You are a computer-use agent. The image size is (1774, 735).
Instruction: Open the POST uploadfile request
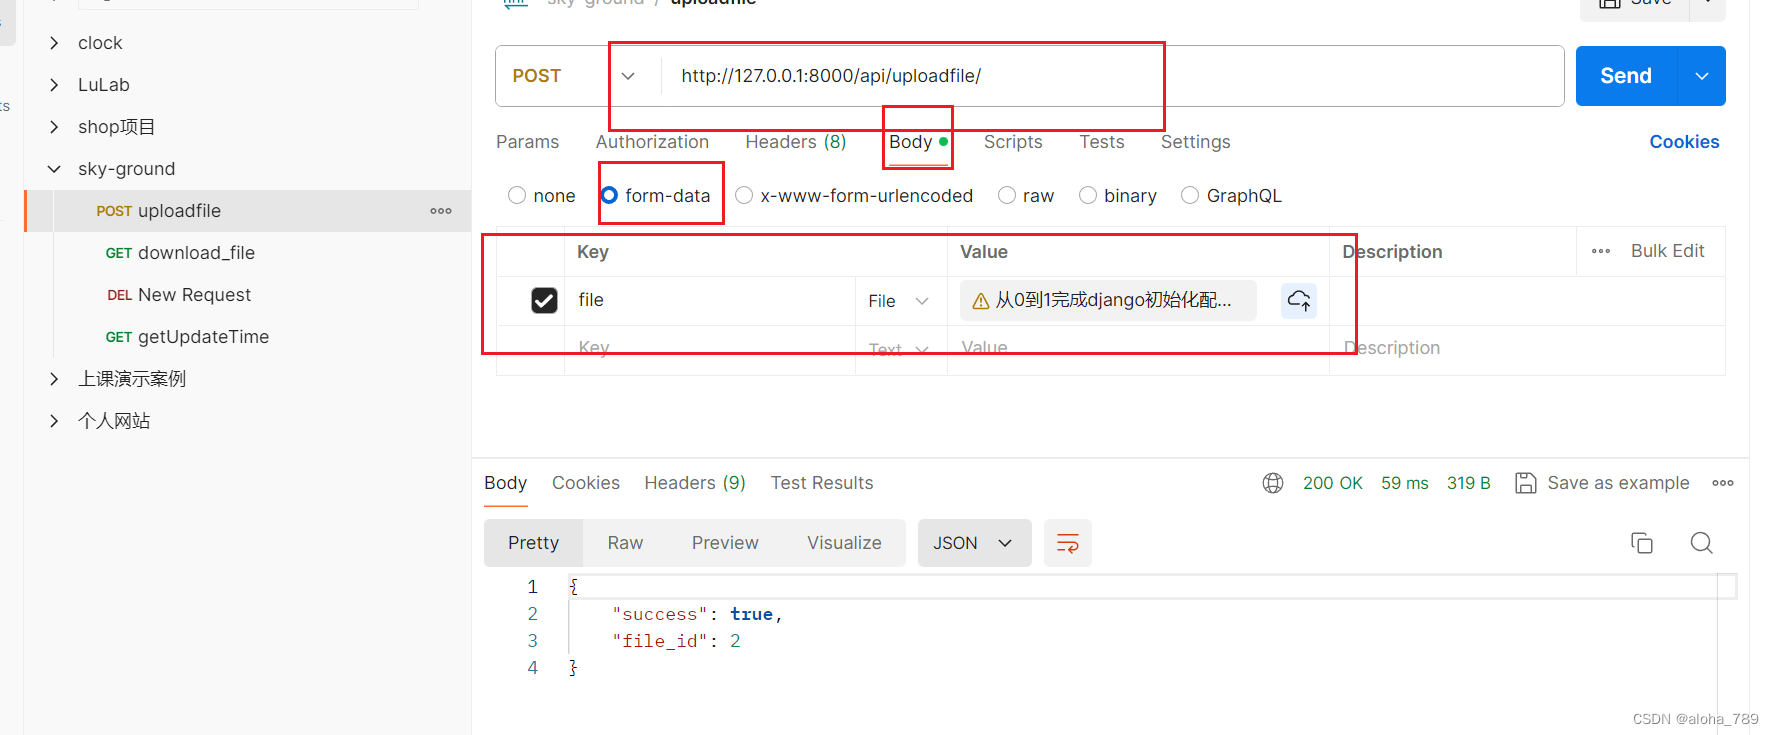click(x=248, y=211)
